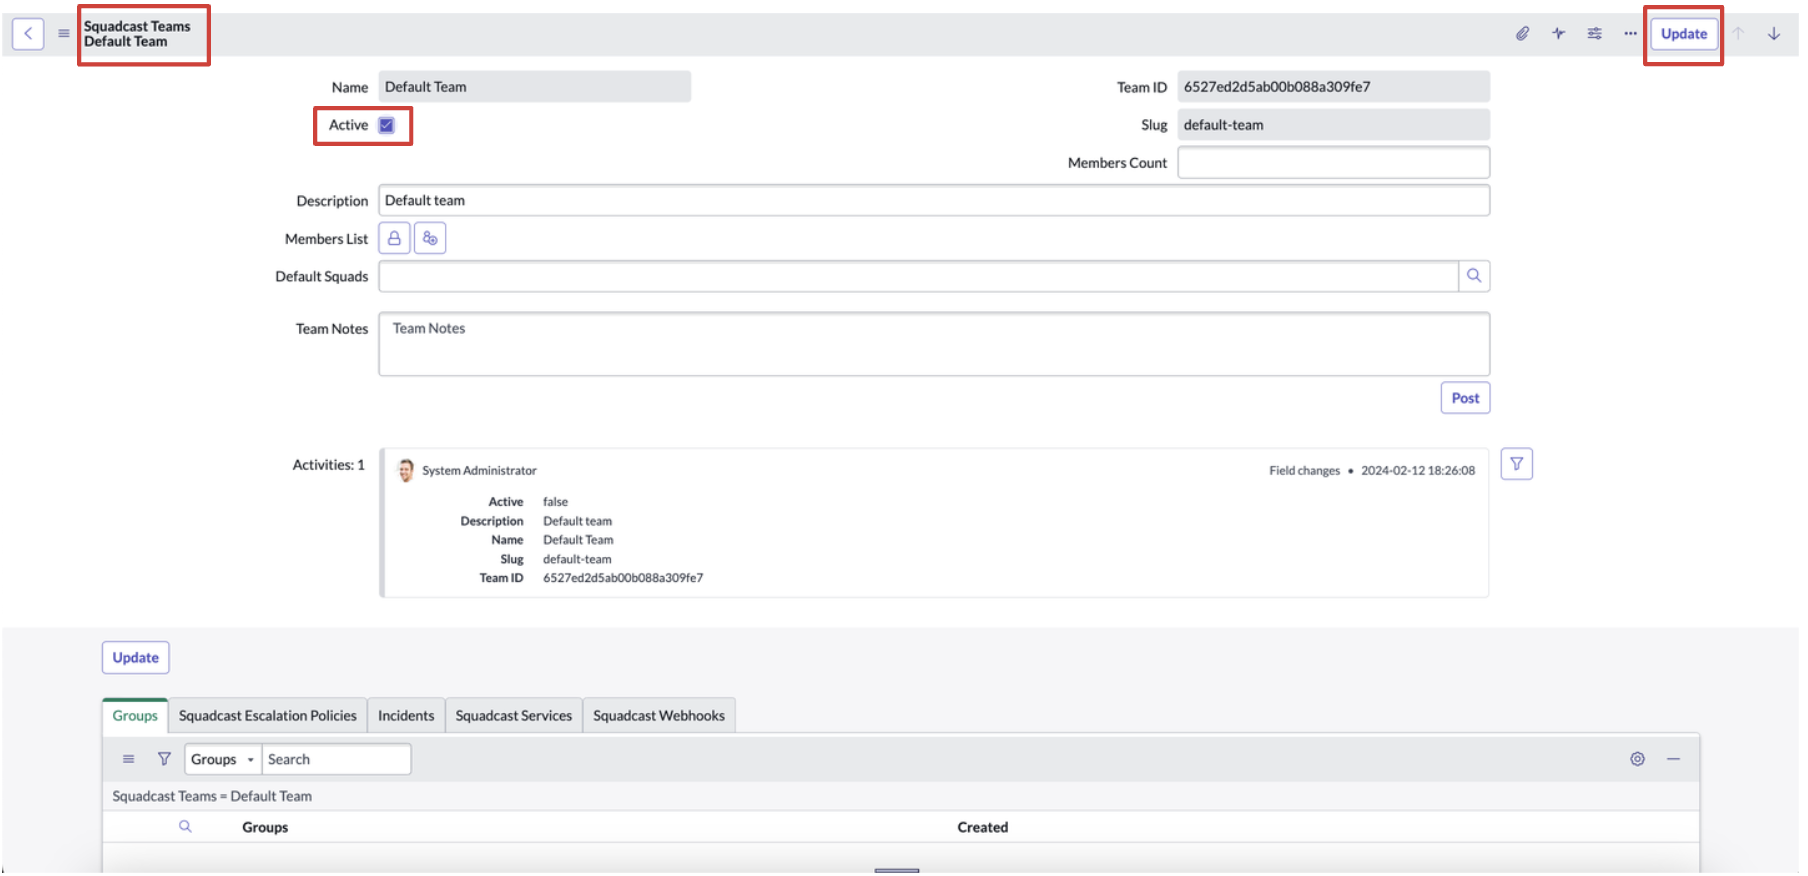Open the Squadcast Webhooks tab

point(658,716)
